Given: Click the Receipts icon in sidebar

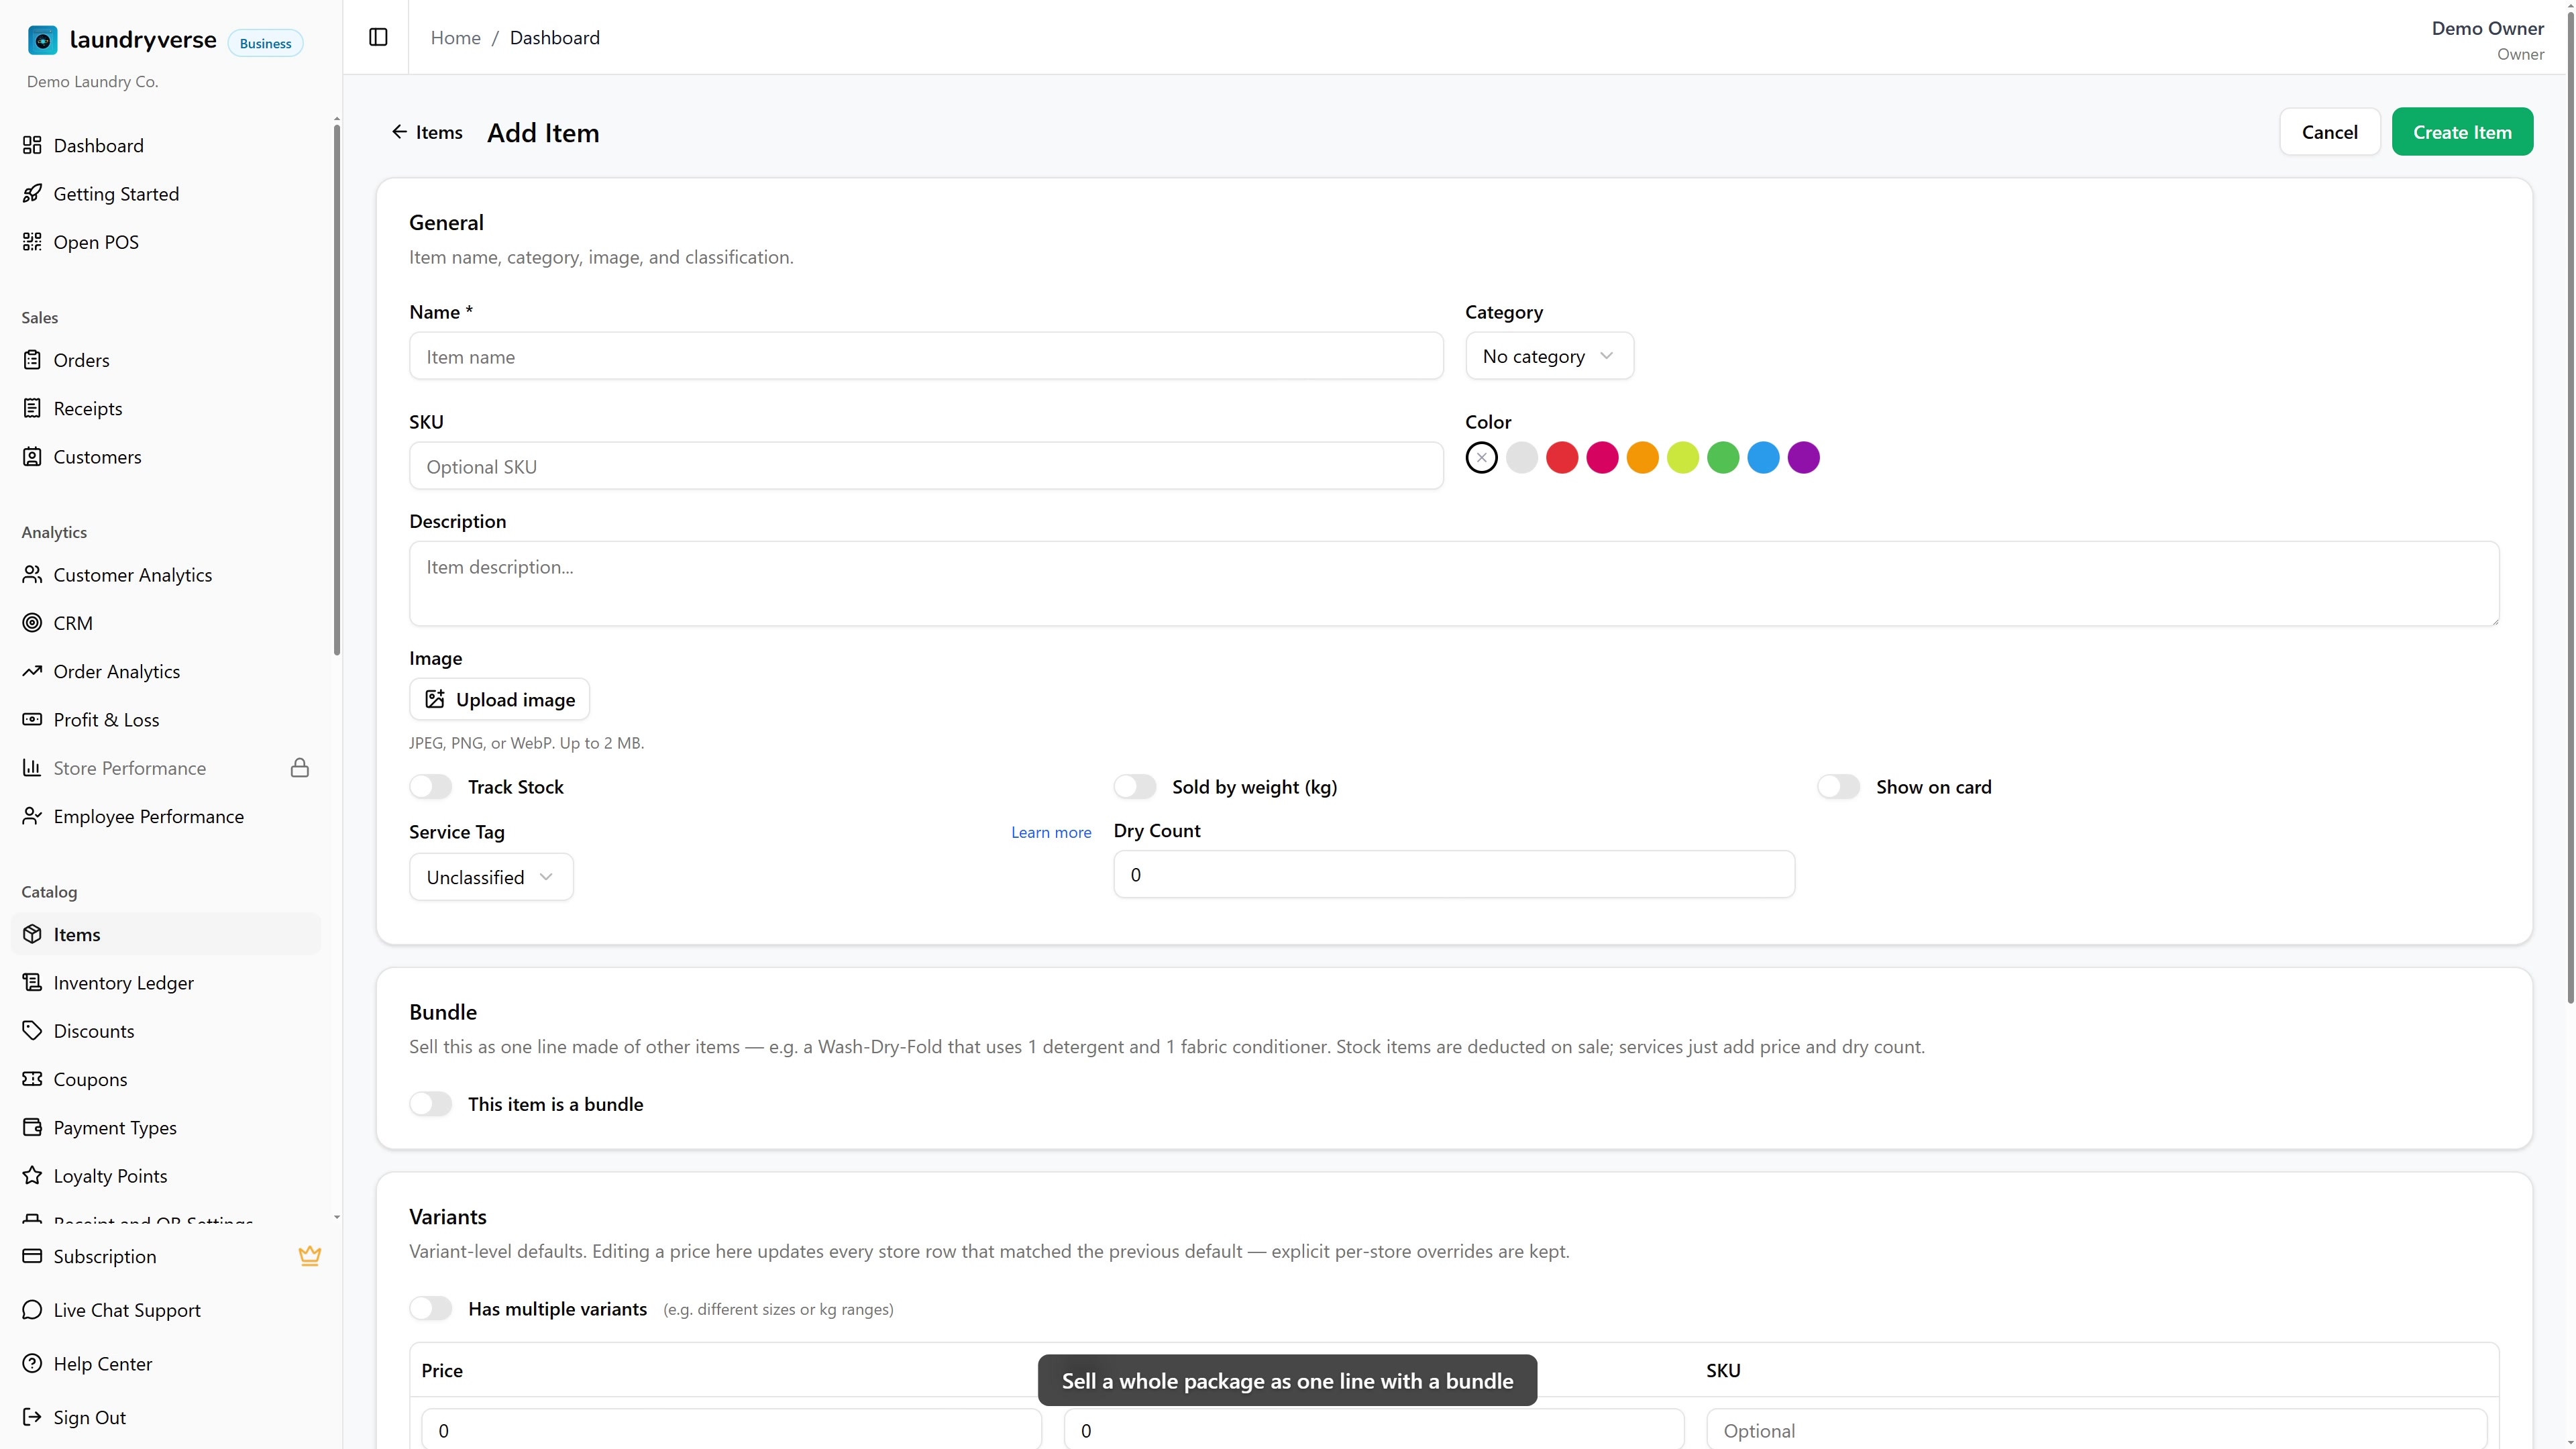Looking at the screenshot, I should click(x=32, y=408).
